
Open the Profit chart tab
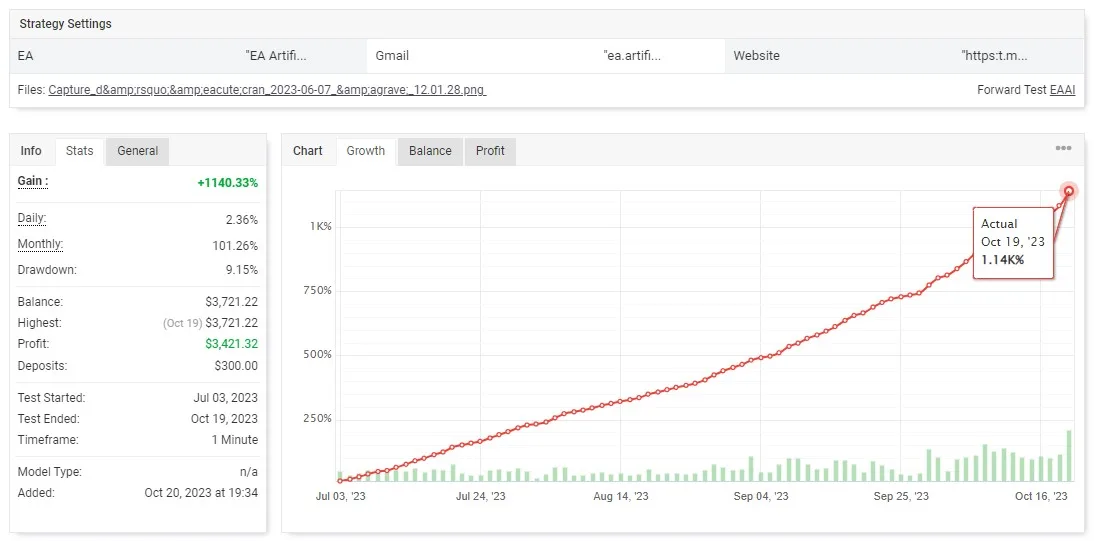490,151
